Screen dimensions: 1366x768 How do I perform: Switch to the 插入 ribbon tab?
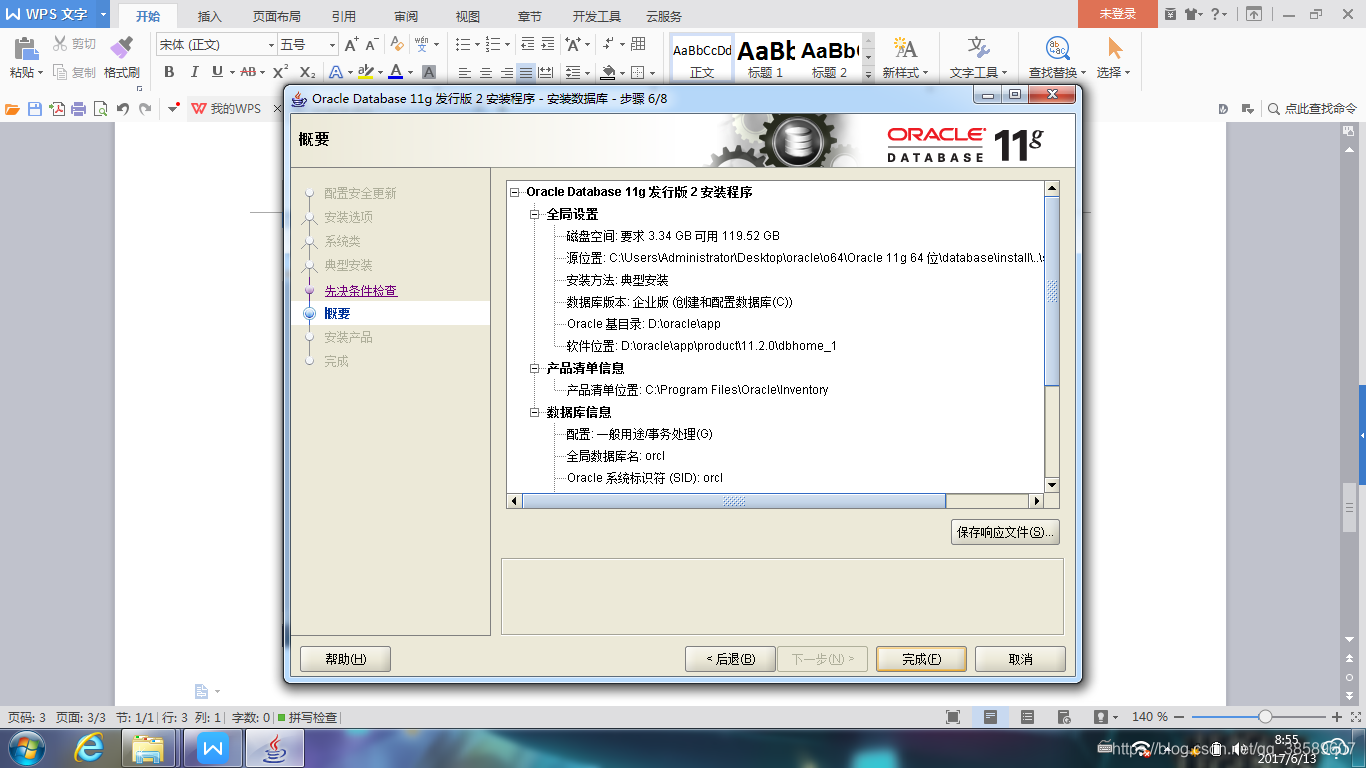[x=210, y=16]
